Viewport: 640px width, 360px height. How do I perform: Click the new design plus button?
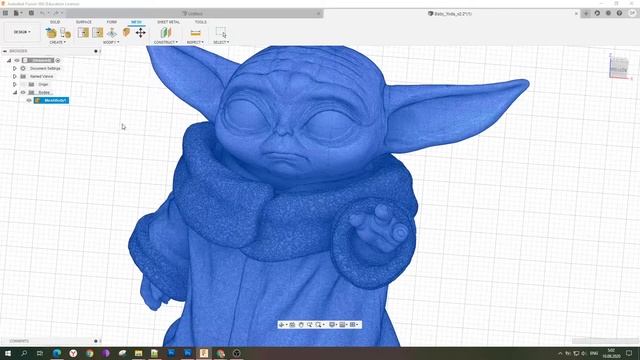click(586, 13)
